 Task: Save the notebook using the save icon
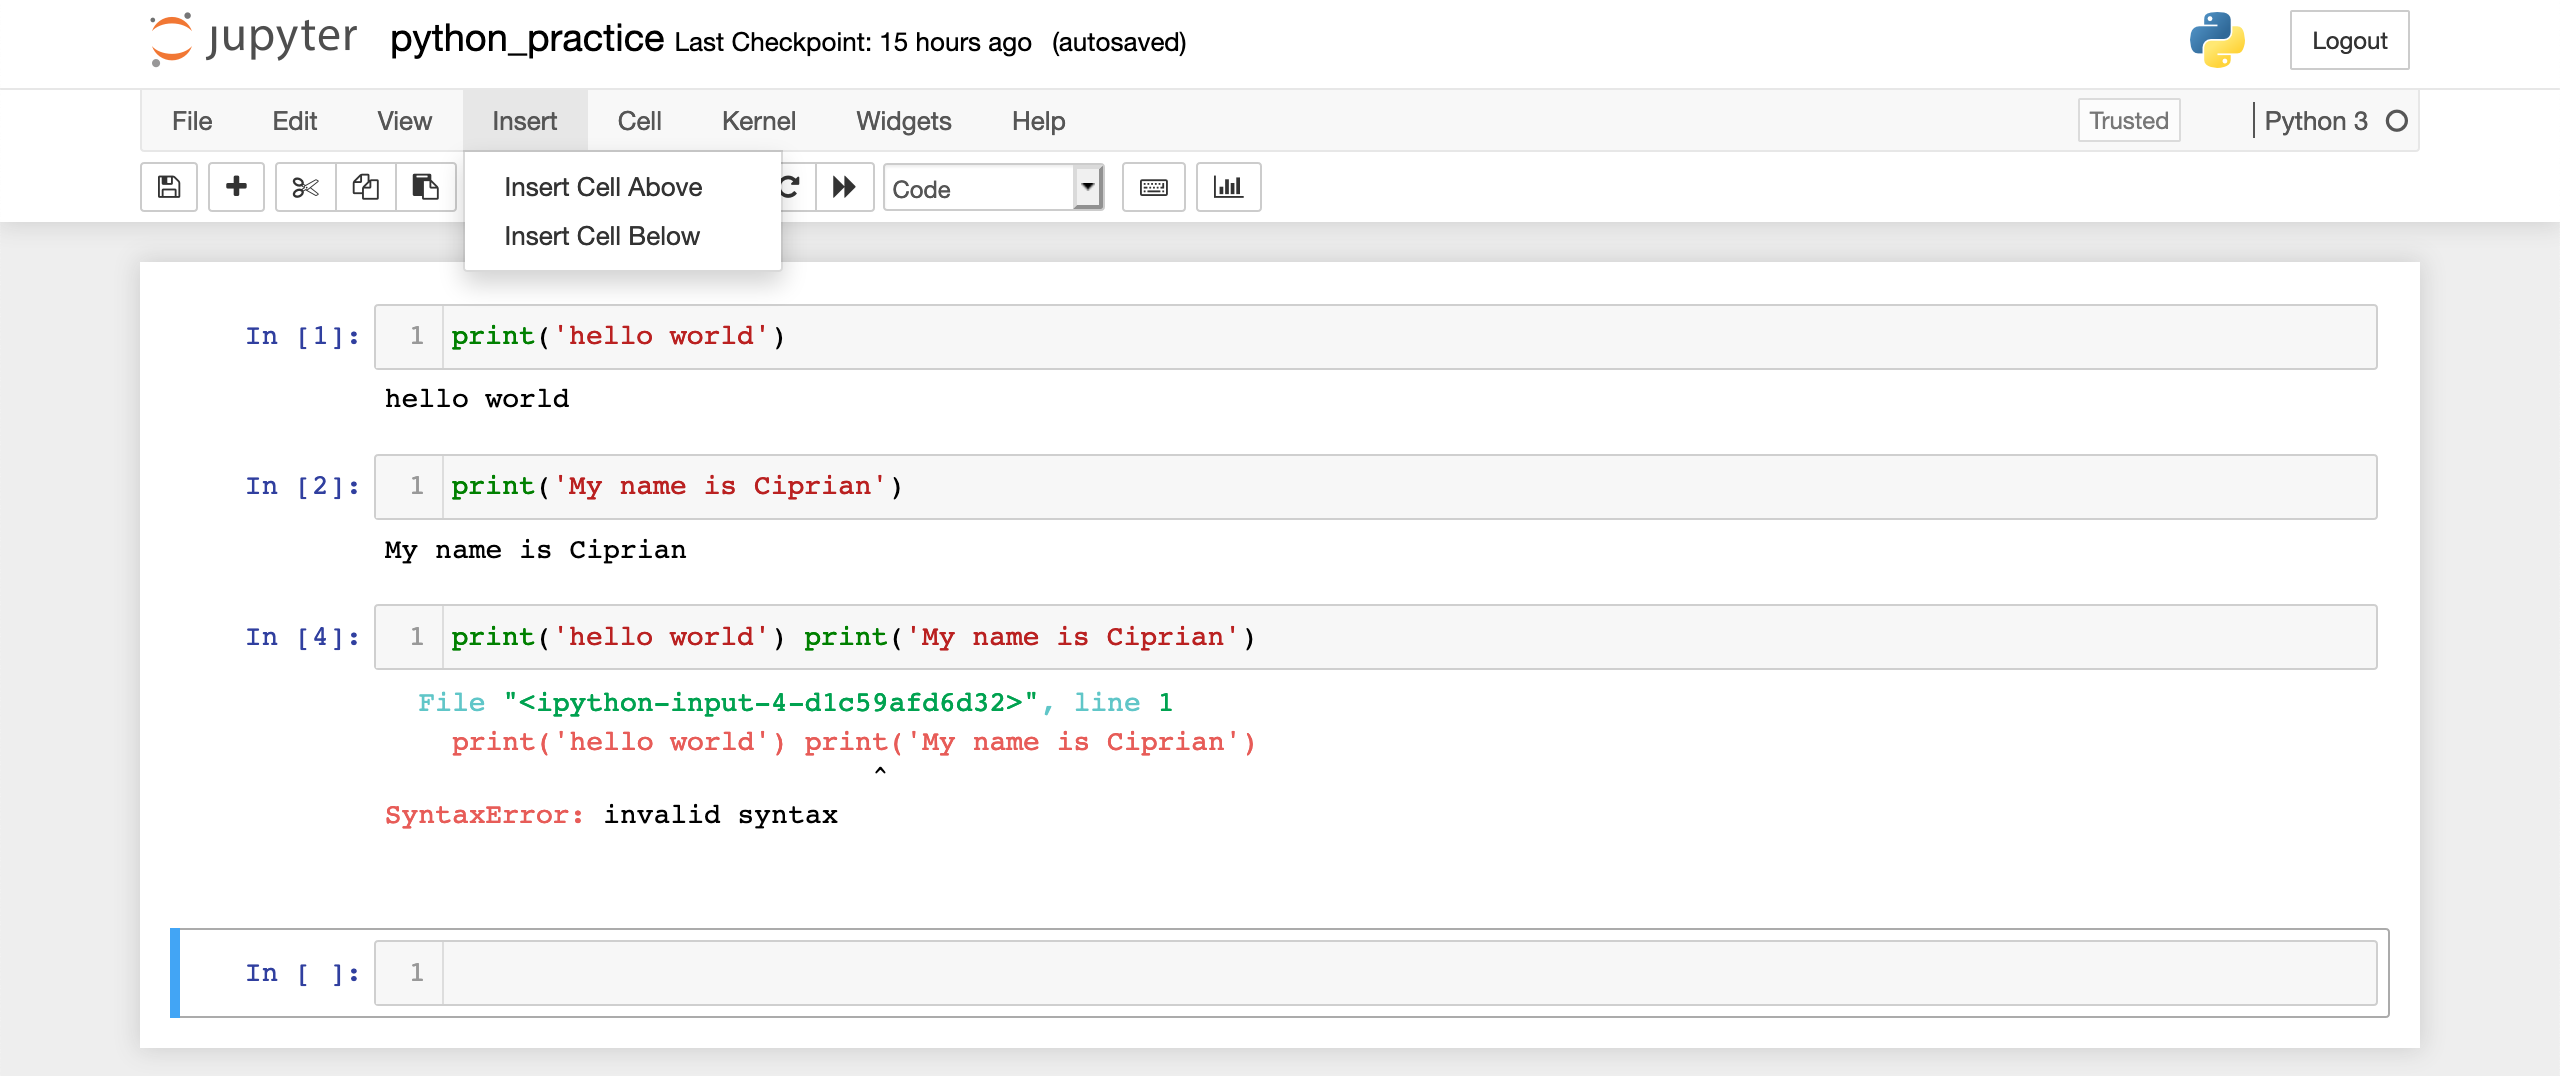(x=169, y=187)
